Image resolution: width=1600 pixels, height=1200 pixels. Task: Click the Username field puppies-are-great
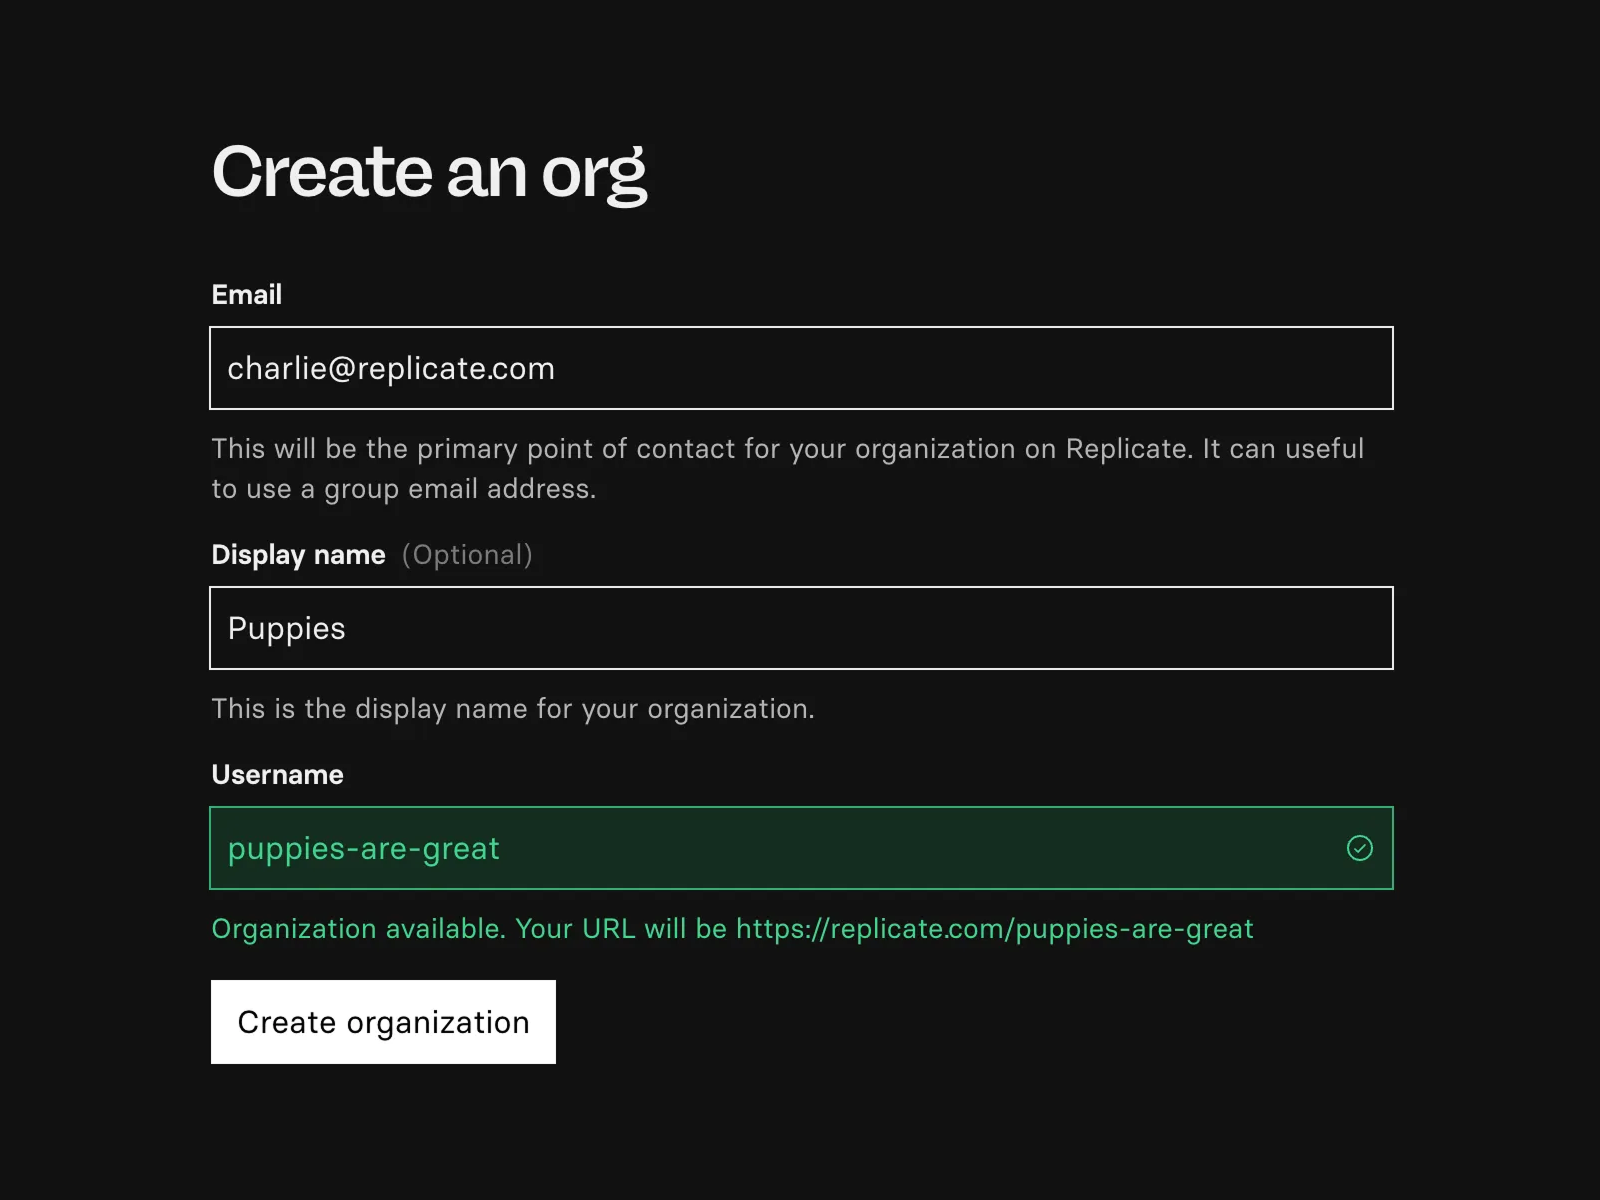coord(801,848)
